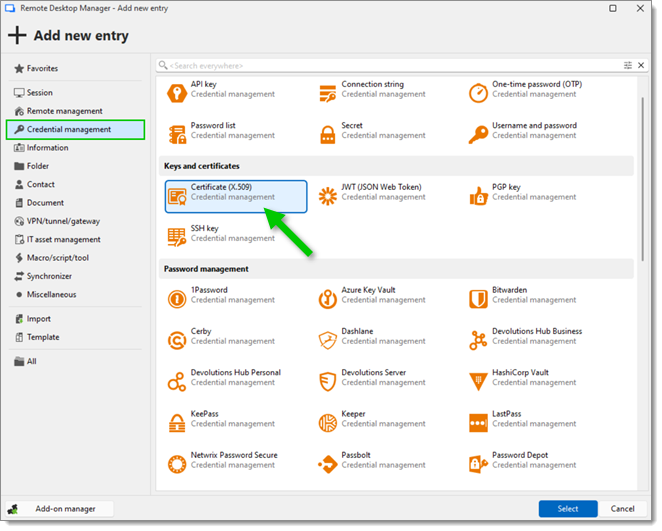
Task: Select the LastPass icon
Action: click(x=478, y=423)
